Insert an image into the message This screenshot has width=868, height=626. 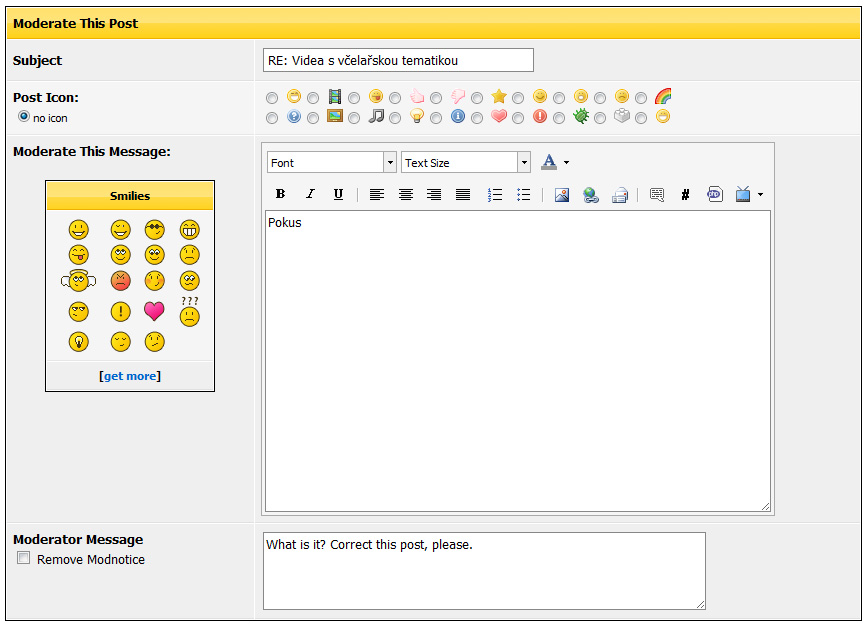pos(561,195)
